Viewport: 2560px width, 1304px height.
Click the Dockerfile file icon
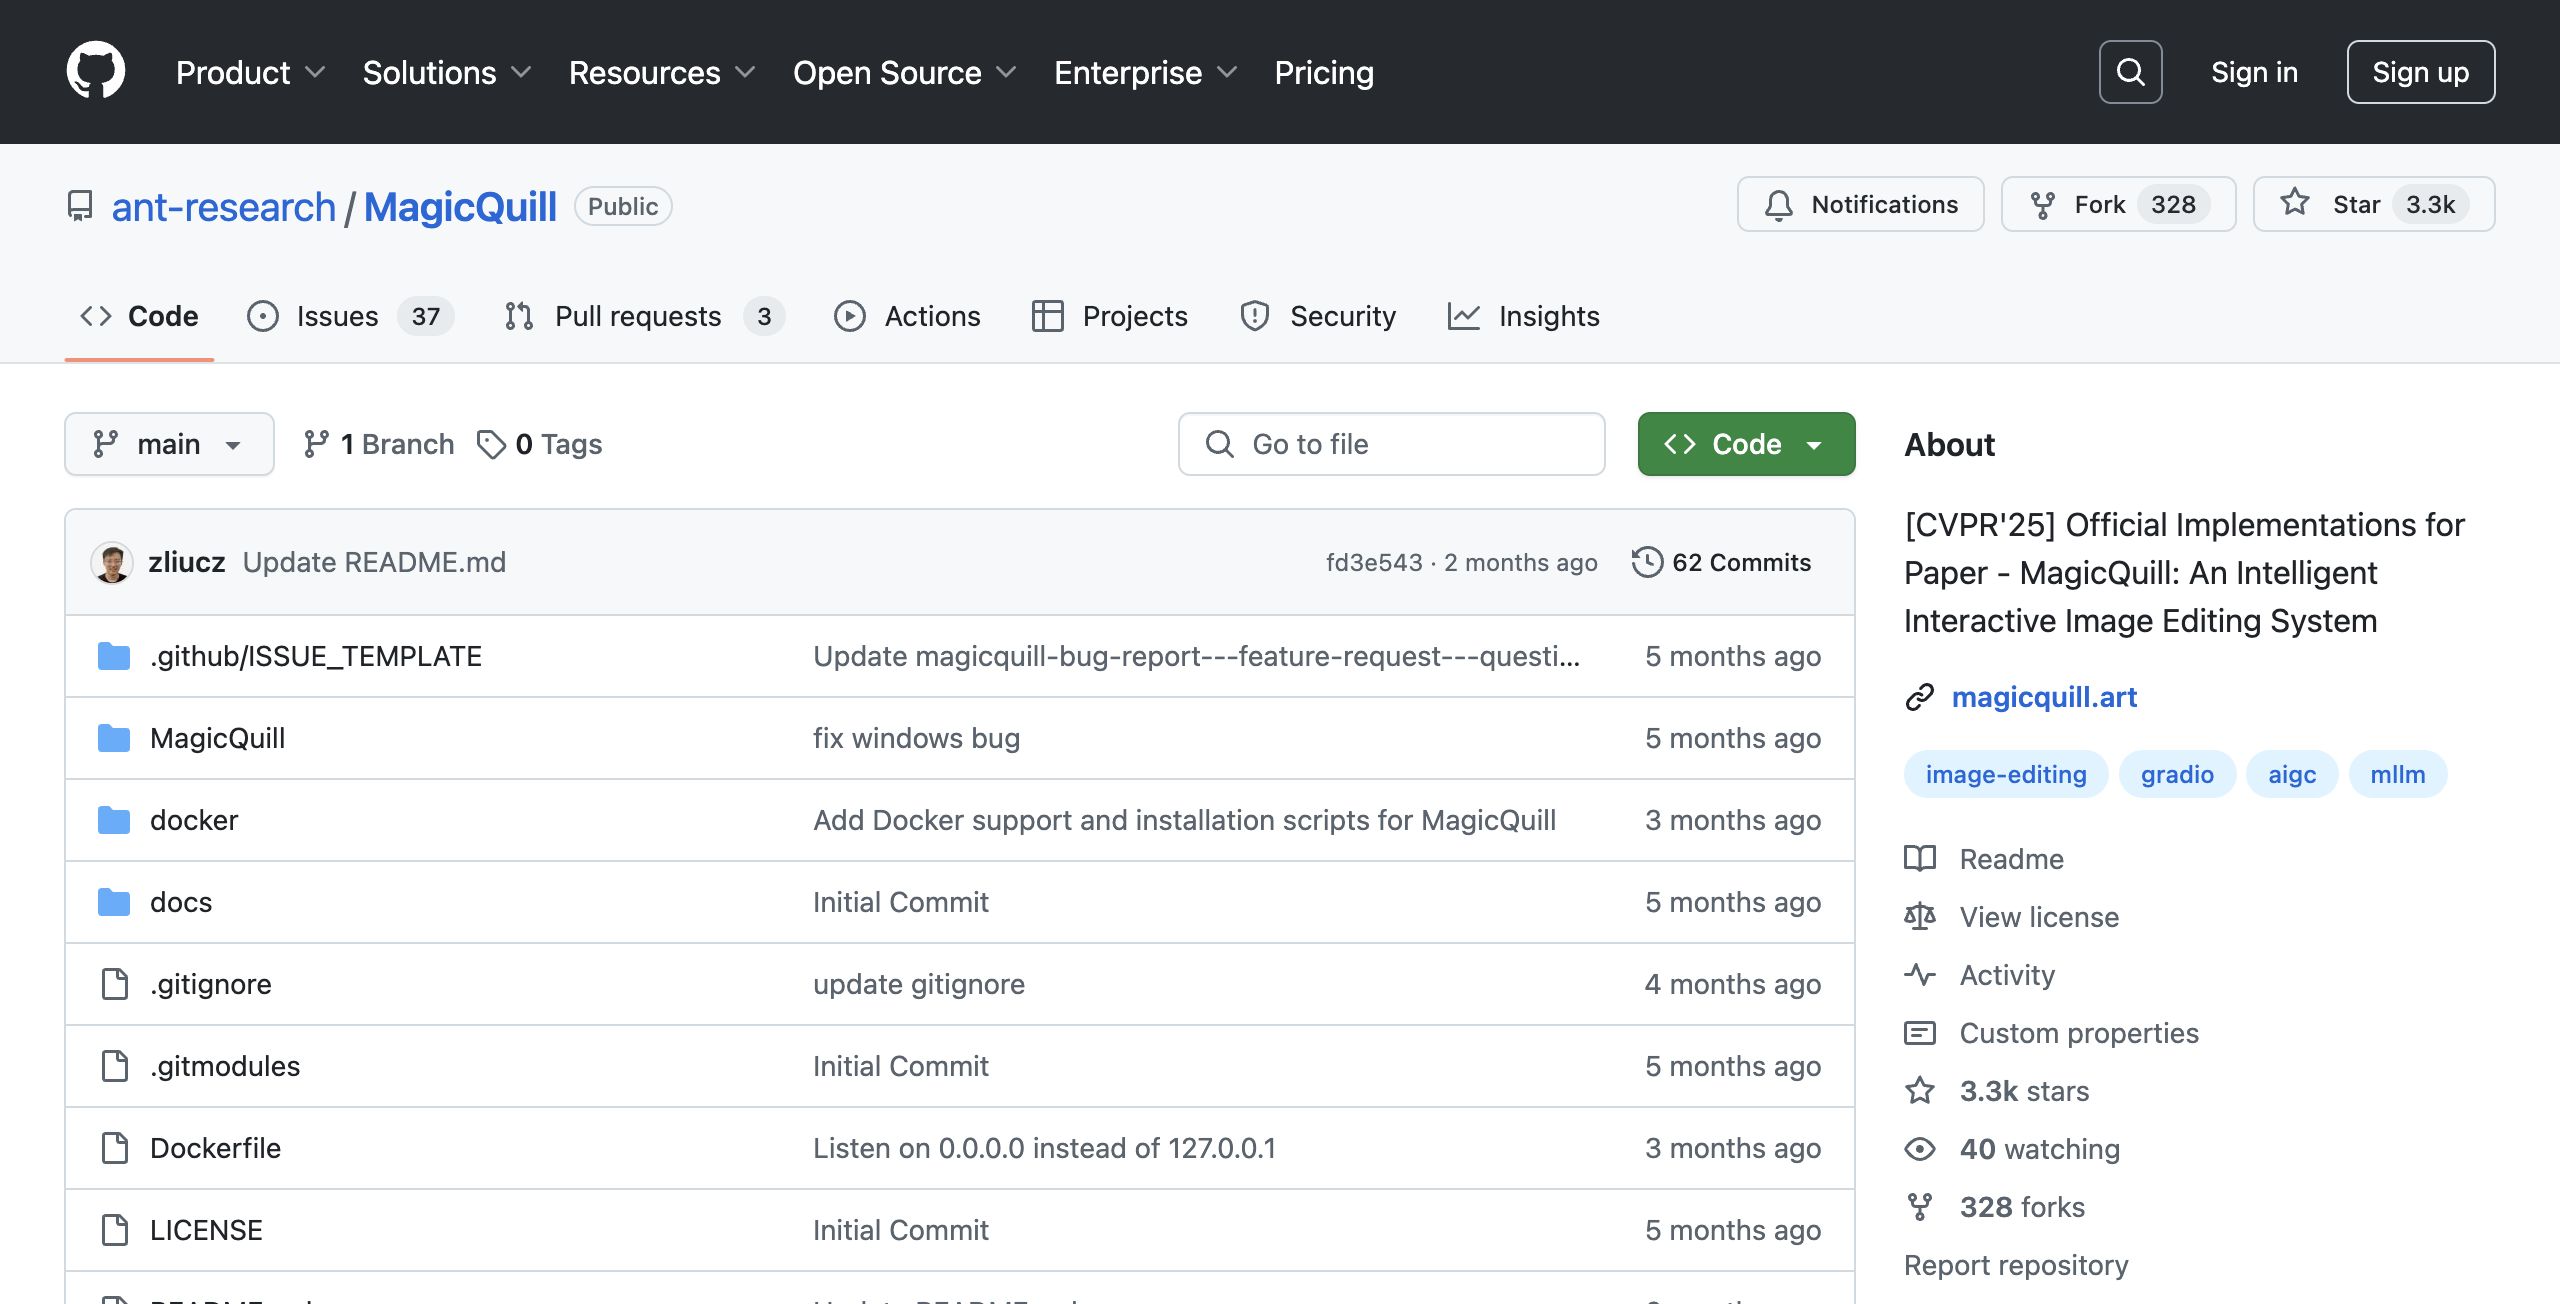pyautogui.click(x=115, y=1148)
